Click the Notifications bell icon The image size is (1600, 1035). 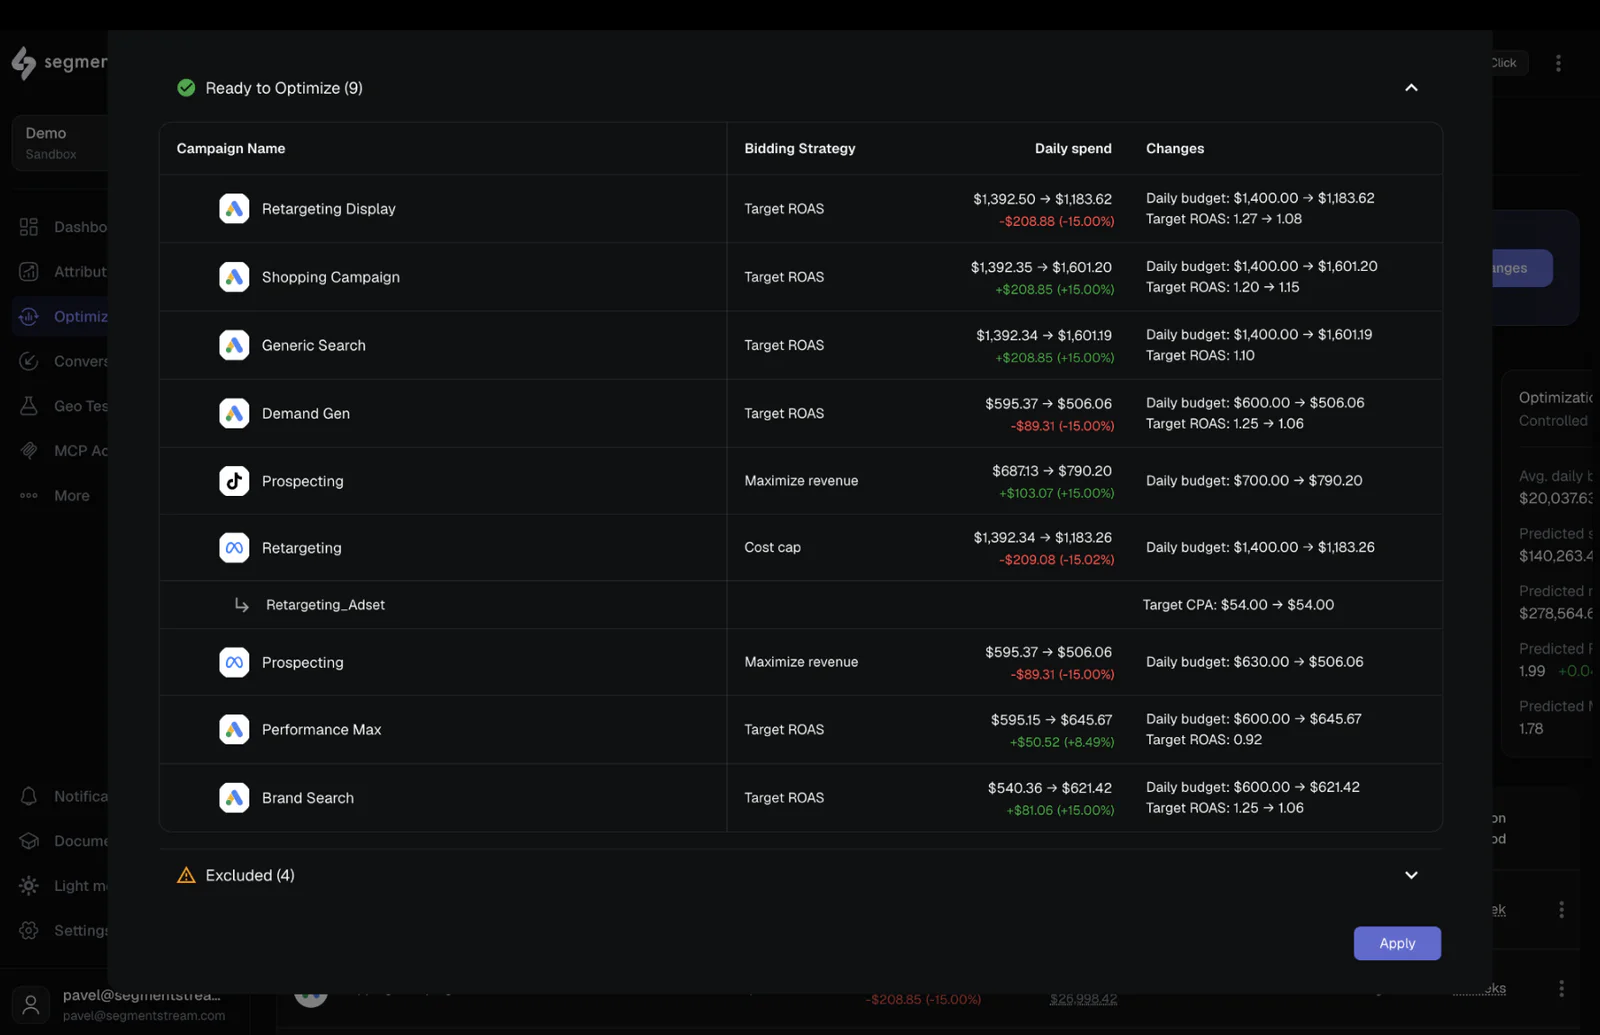coord(29,796)
